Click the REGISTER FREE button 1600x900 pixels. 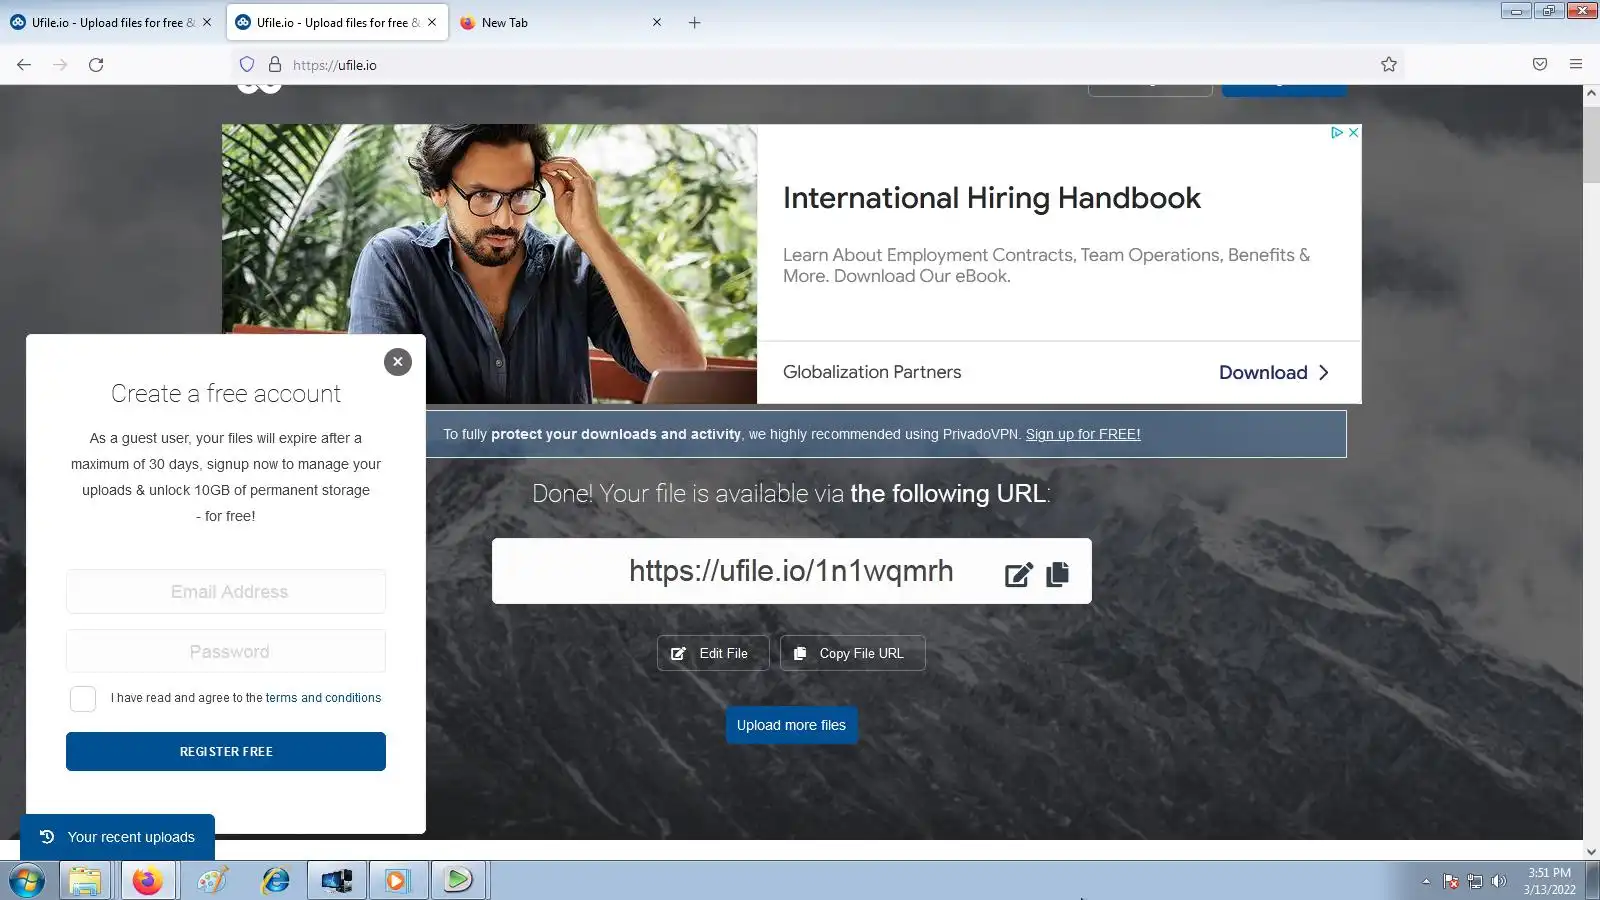point(226,752)
